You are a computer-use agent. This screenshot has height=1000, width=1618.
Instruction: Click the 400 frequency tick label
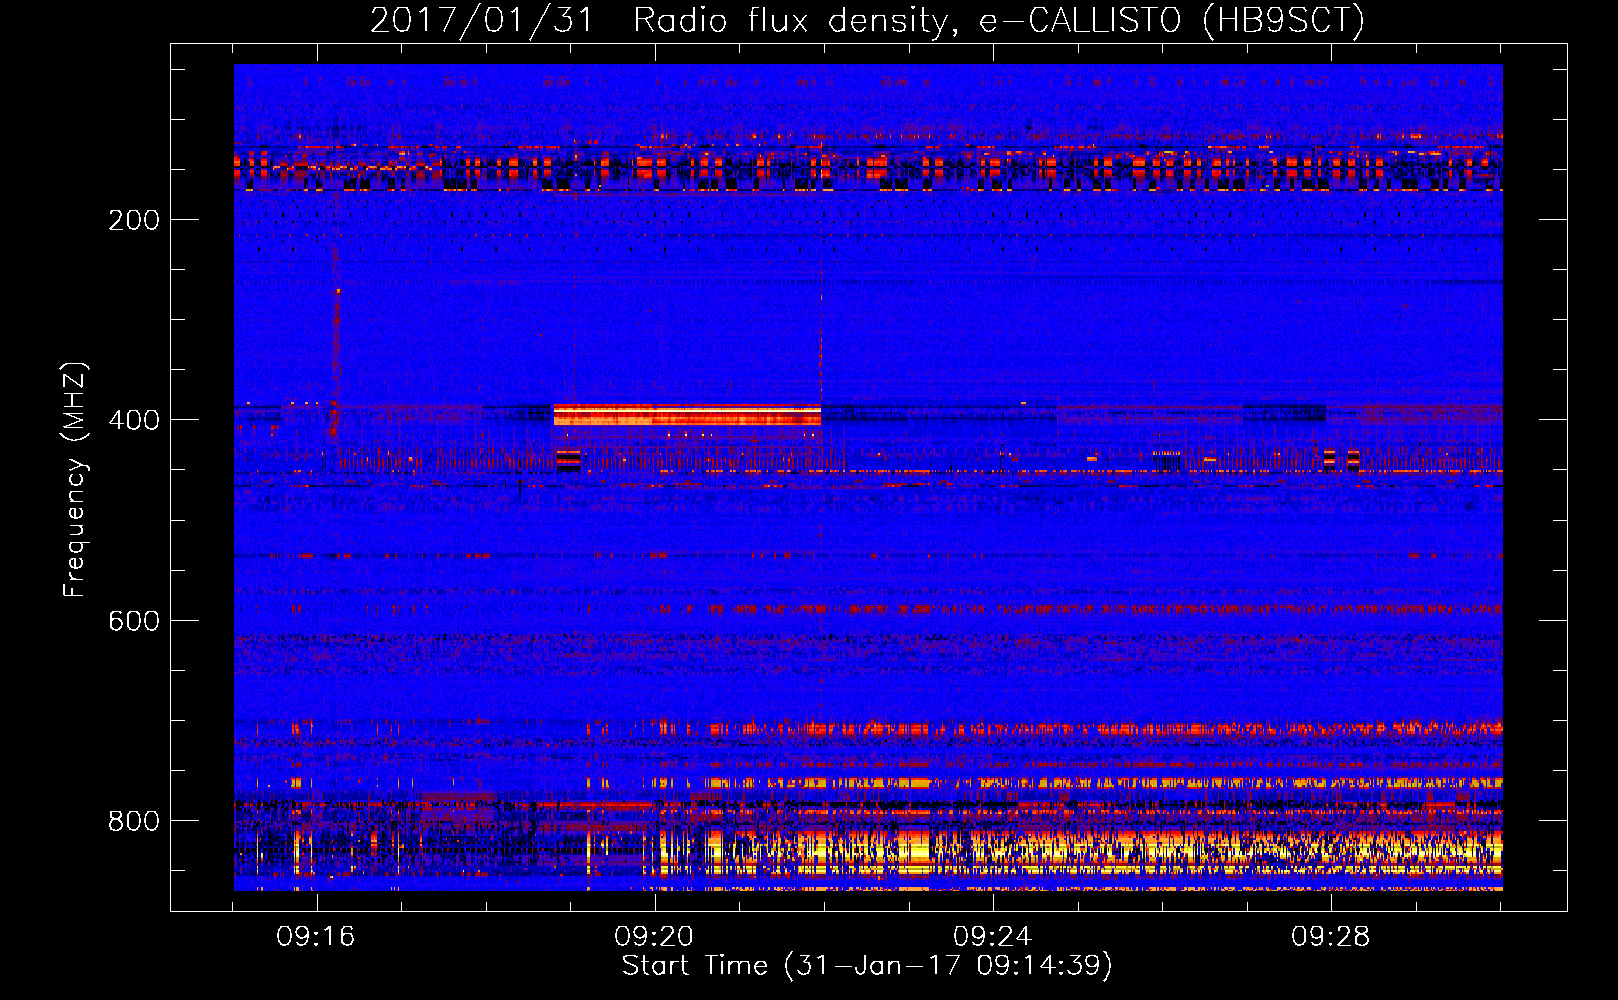134,420
